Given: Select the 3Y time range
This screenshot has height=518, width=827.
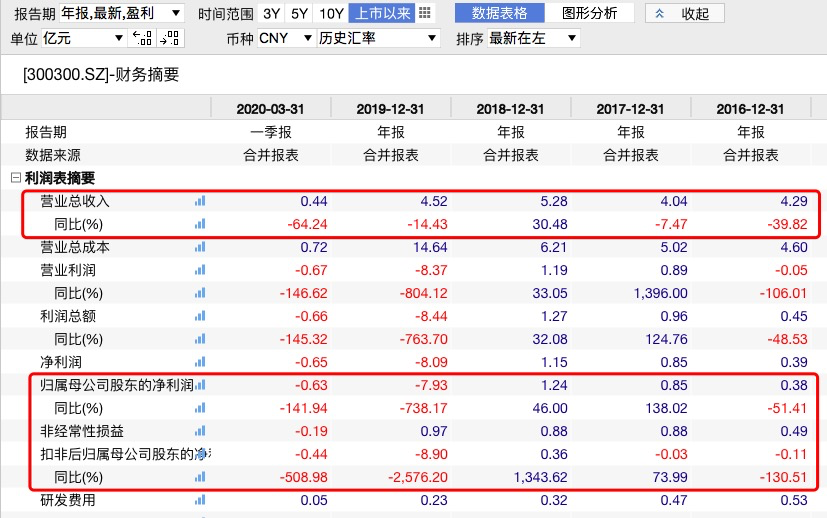Looking at the screenshot, I should tap(271, 13).
